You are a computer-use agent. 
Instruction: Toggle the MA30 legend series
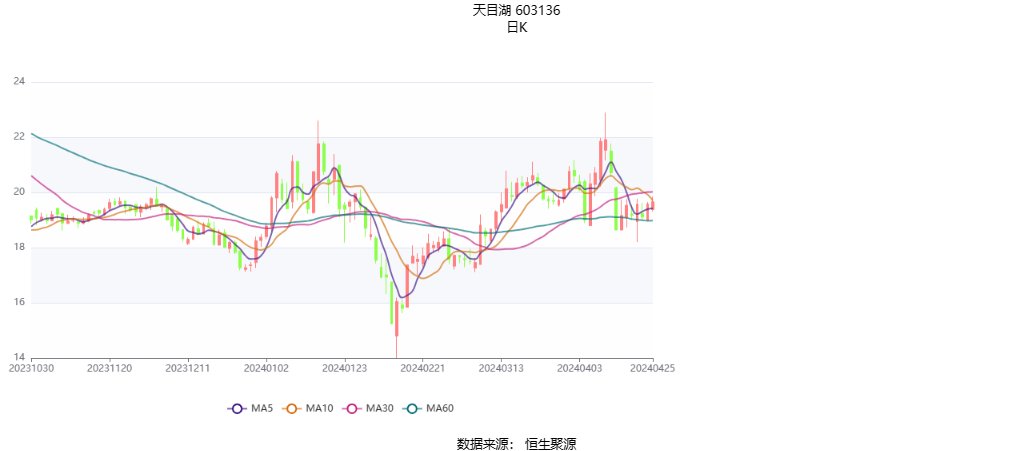pyautogui.click(x=368, y=408)
